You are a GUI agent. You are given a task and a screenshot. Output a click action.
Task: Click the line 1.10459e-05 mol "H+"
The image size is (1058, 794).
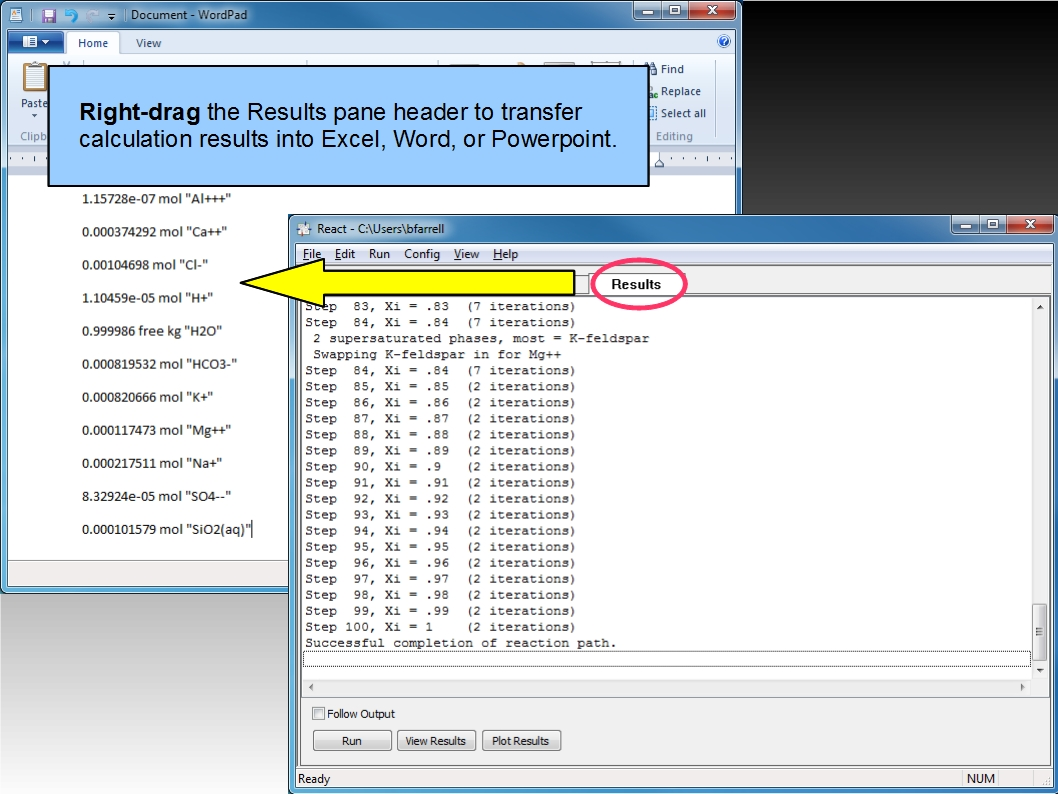pos(148,297)
